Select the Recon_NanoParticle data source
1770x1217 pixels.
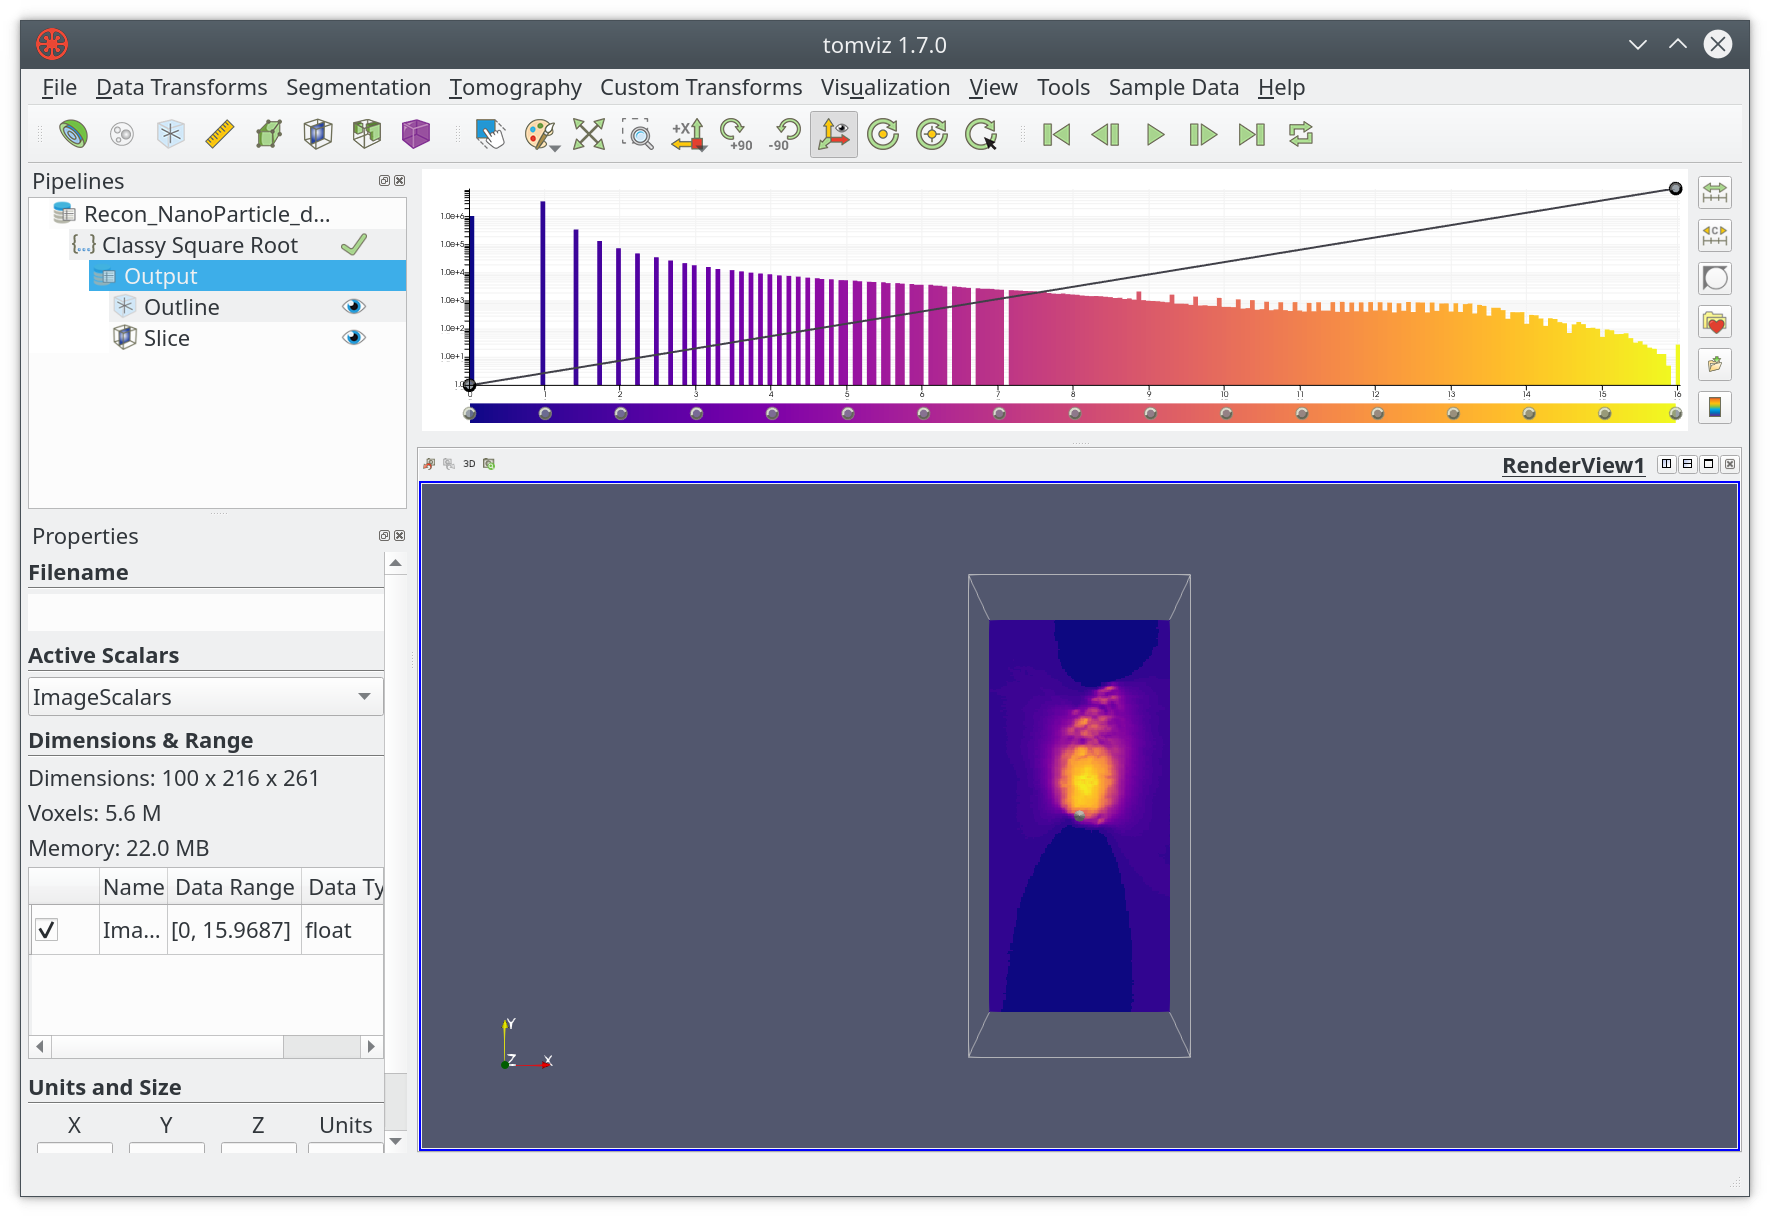point(206,214)
